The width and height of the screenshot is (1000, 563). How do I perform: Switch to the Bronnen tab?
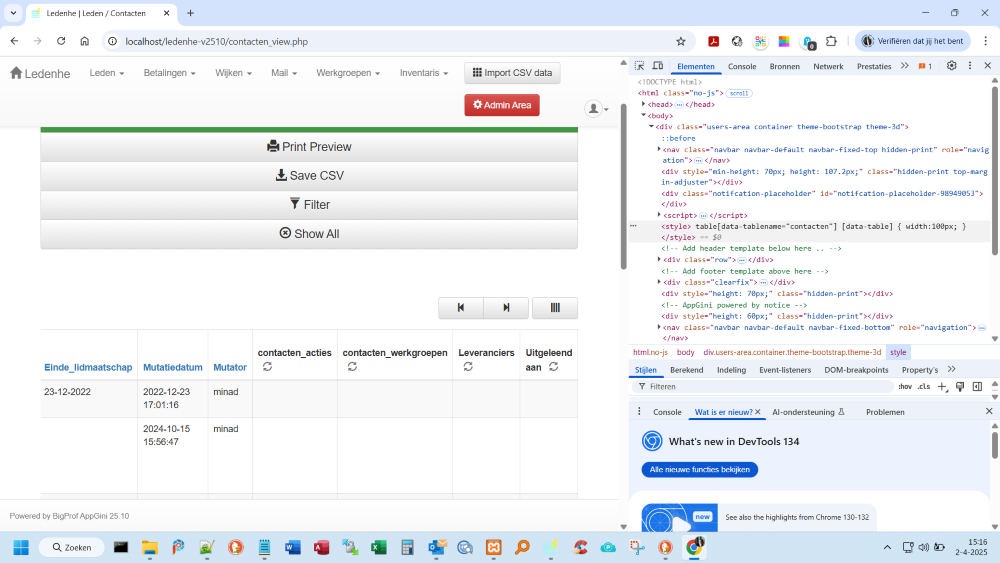784,66
